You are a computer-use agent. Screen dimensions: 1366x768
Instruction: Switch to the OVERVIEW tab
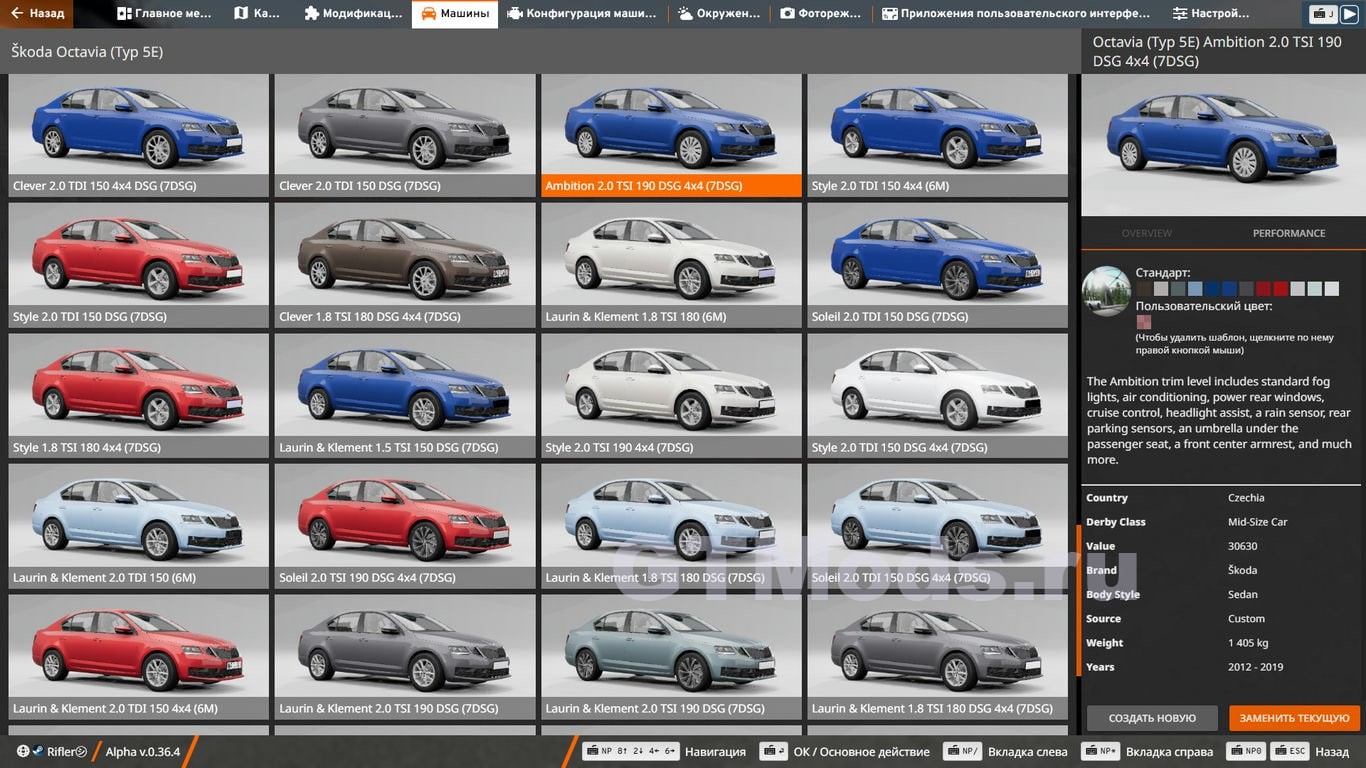(1146, 233)
